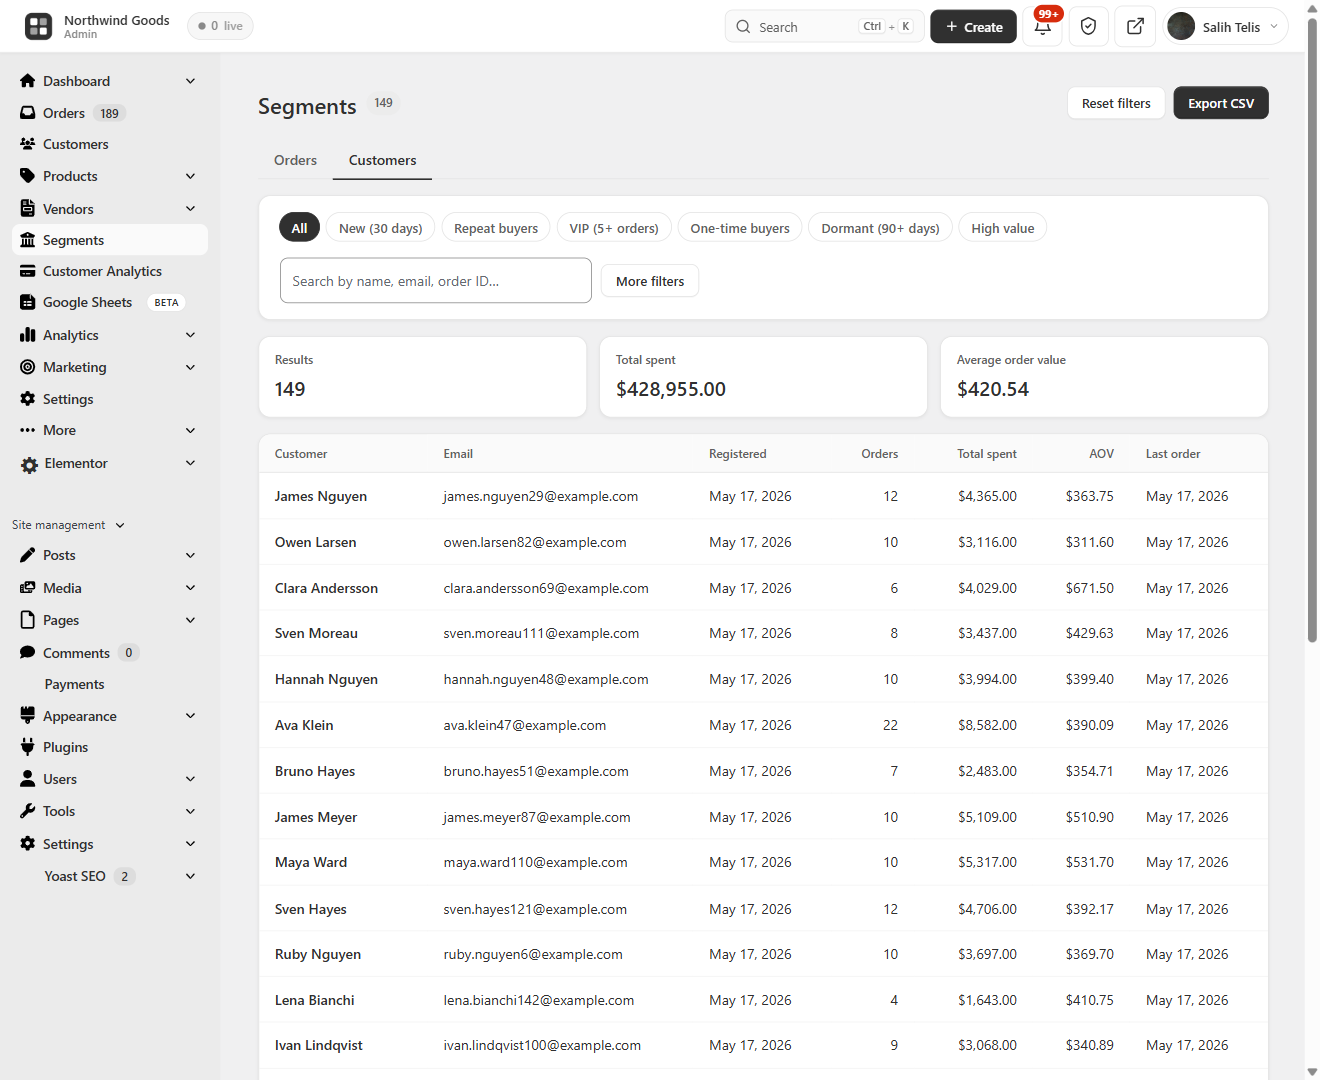Image resolution: width=1320 pixels, height=1080 pixels.
Task: Click the Orders column header
Action: coord(880,454)
